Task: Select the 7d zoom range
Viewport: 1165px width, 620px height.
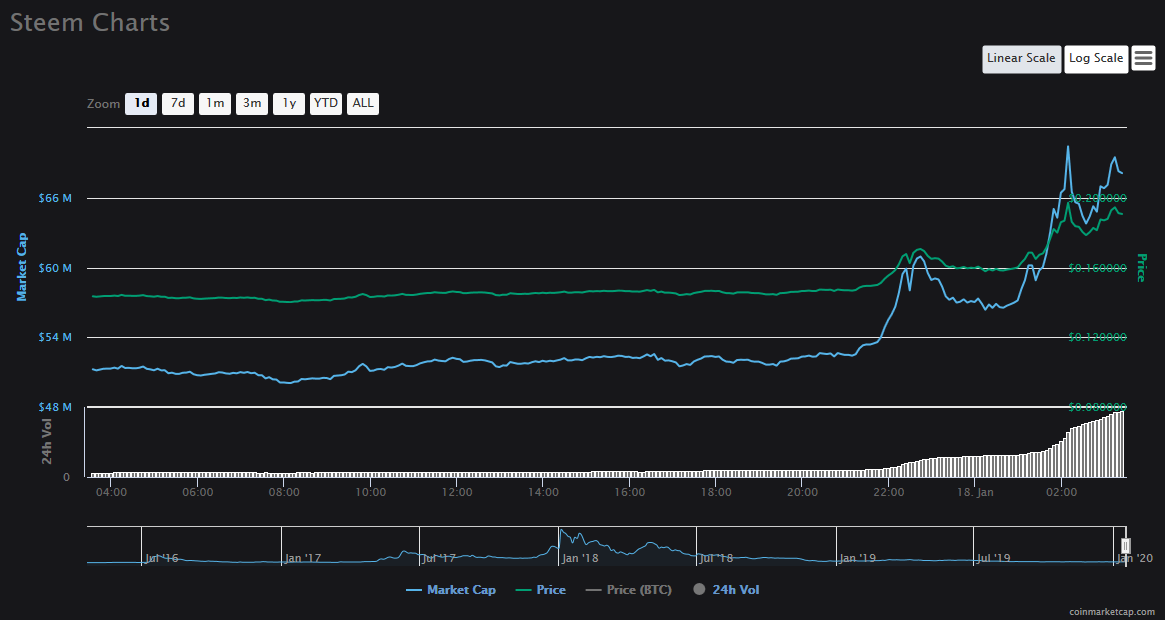Action: (x=178, y=103)
